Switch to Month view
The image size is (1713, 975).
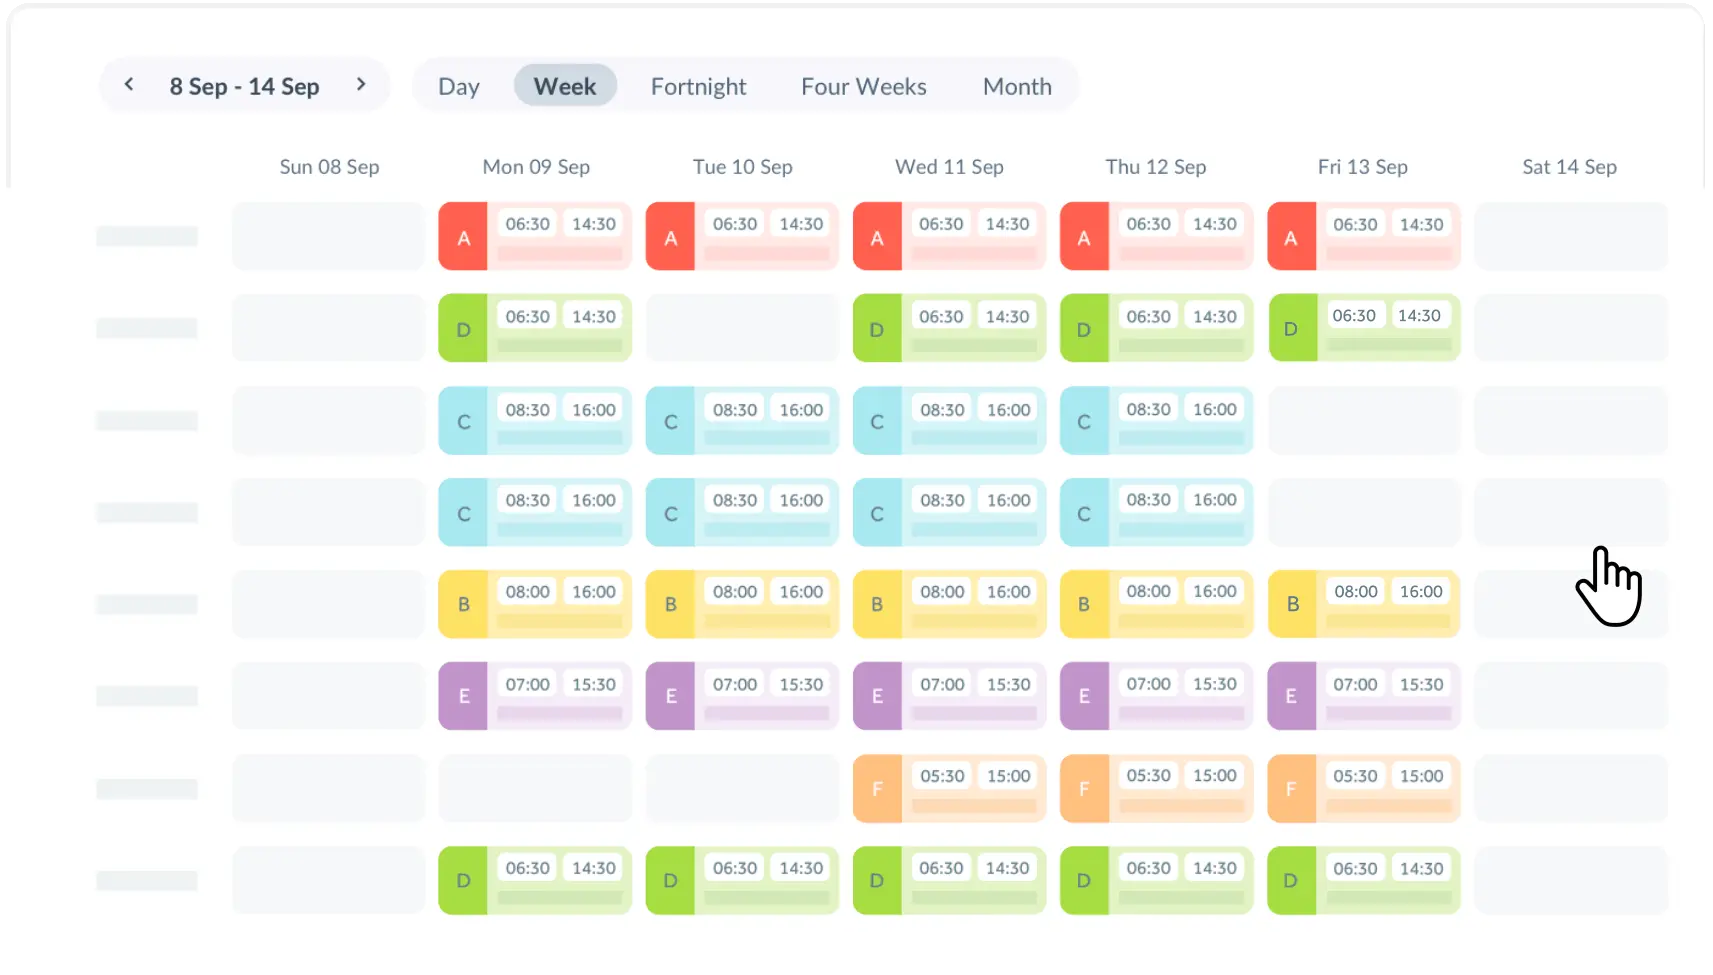(1017, 87)
